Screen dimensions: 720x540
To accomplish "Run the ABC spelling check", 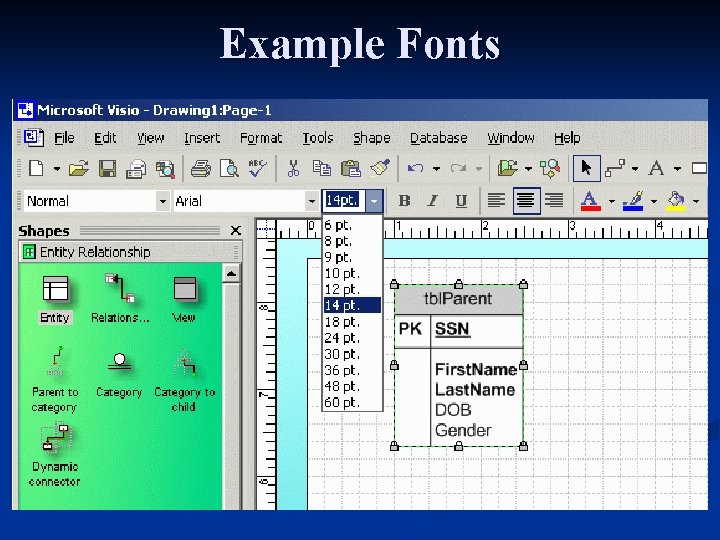I will [257, 168].
